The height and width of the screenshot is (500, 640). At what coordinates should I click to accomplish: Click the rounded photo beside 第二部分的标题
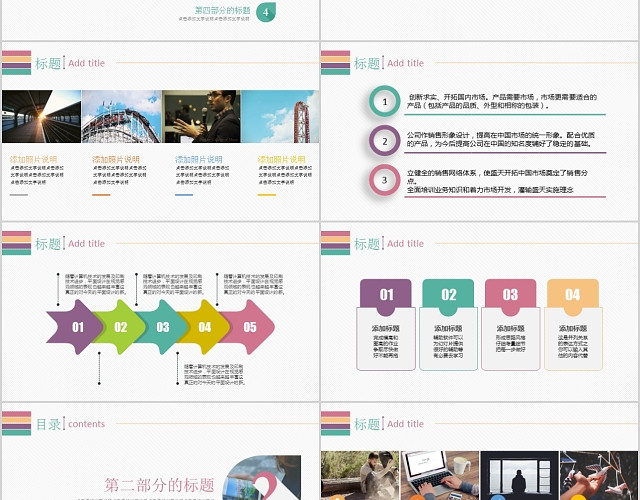tap(262, 478)
